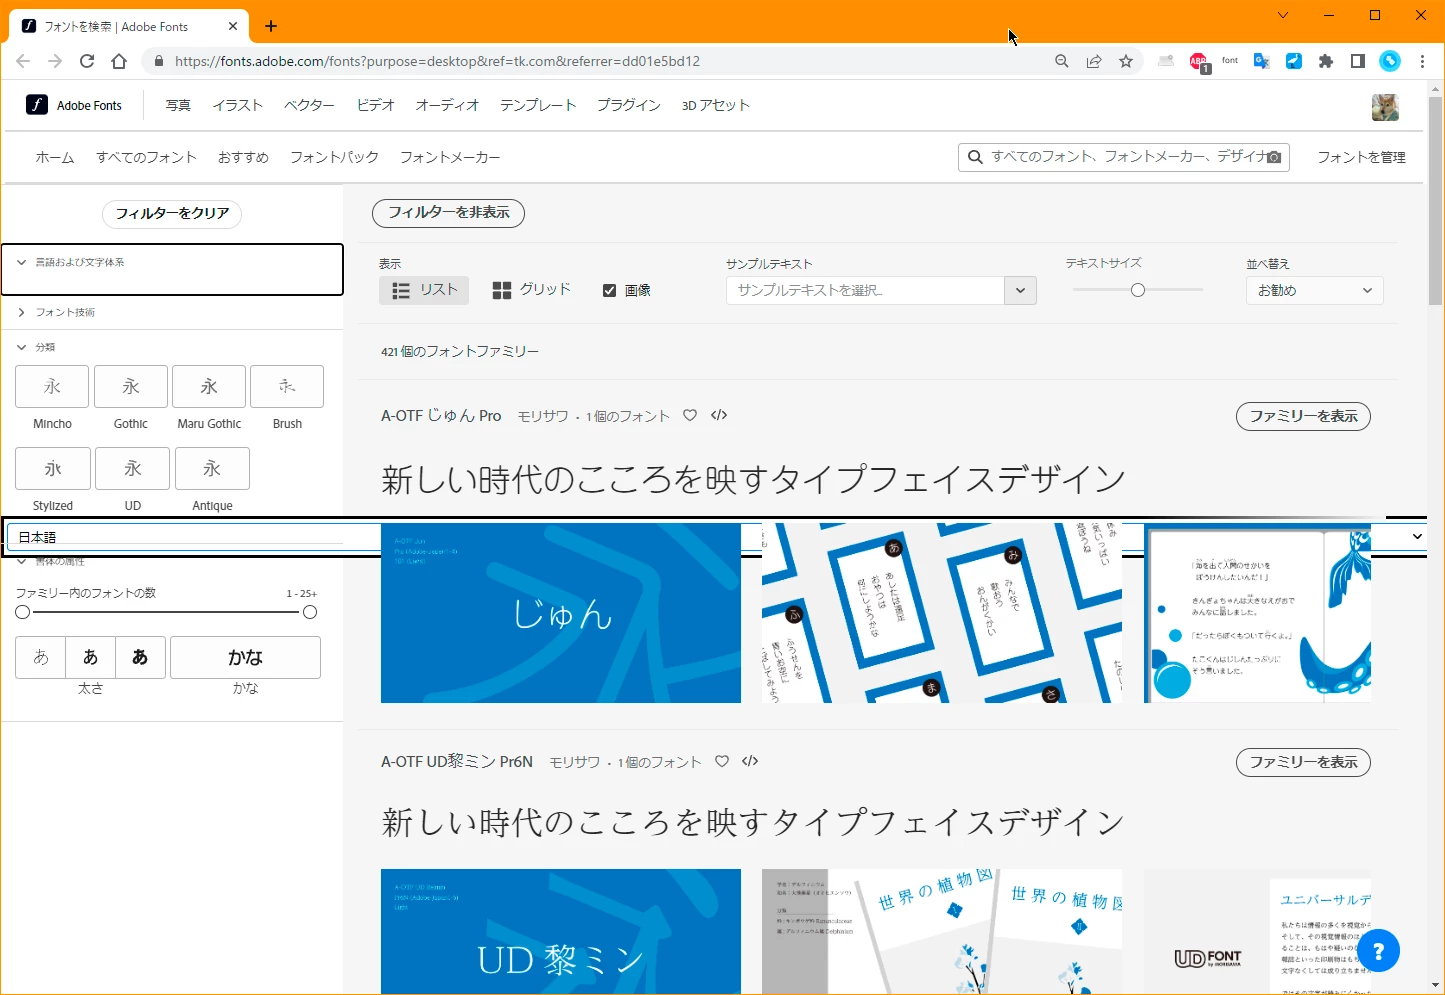
Task: Open the Google Translate extension
Action: (1262, 61)
